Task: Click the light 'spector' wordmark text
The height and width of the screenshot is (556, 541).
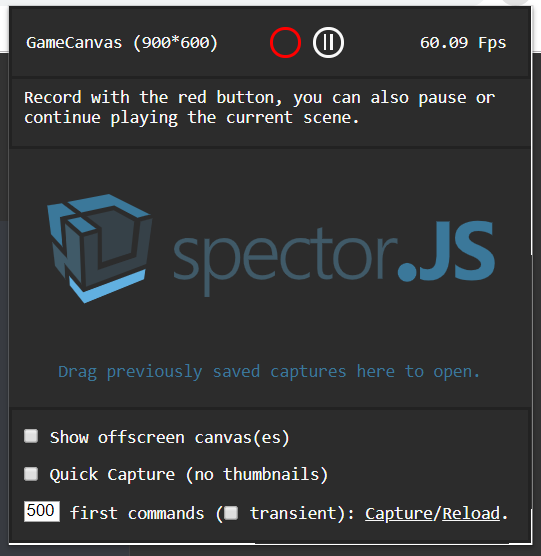Action: pos(284,261)
